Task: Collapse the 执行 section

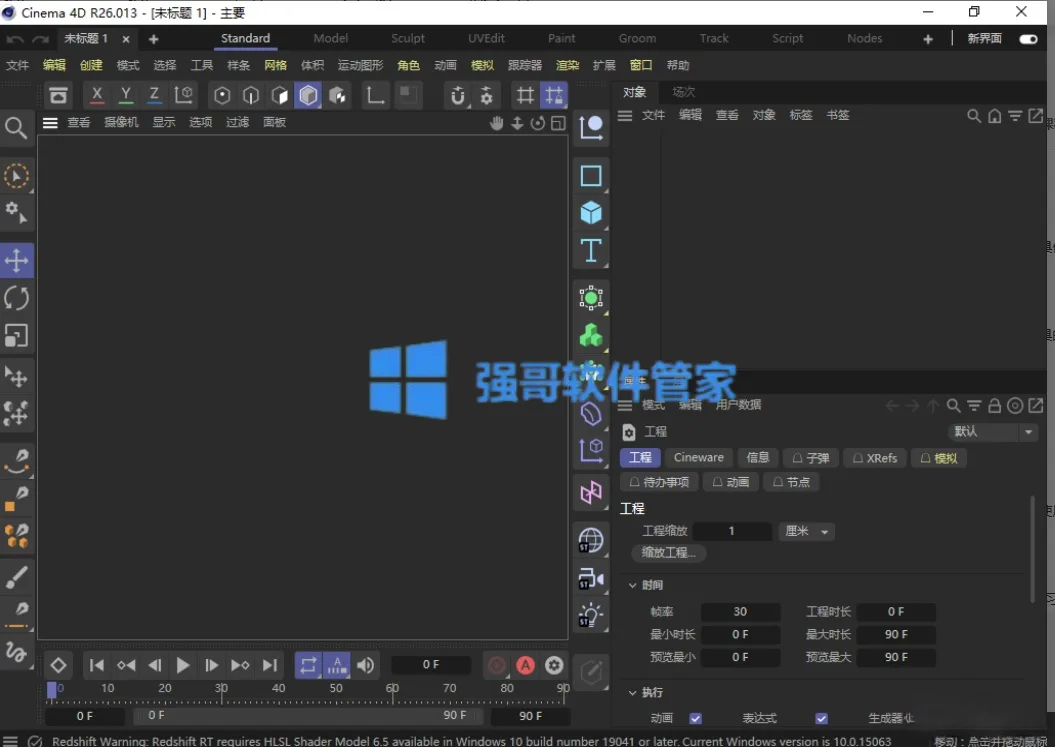Action: (x=632, y=692)
